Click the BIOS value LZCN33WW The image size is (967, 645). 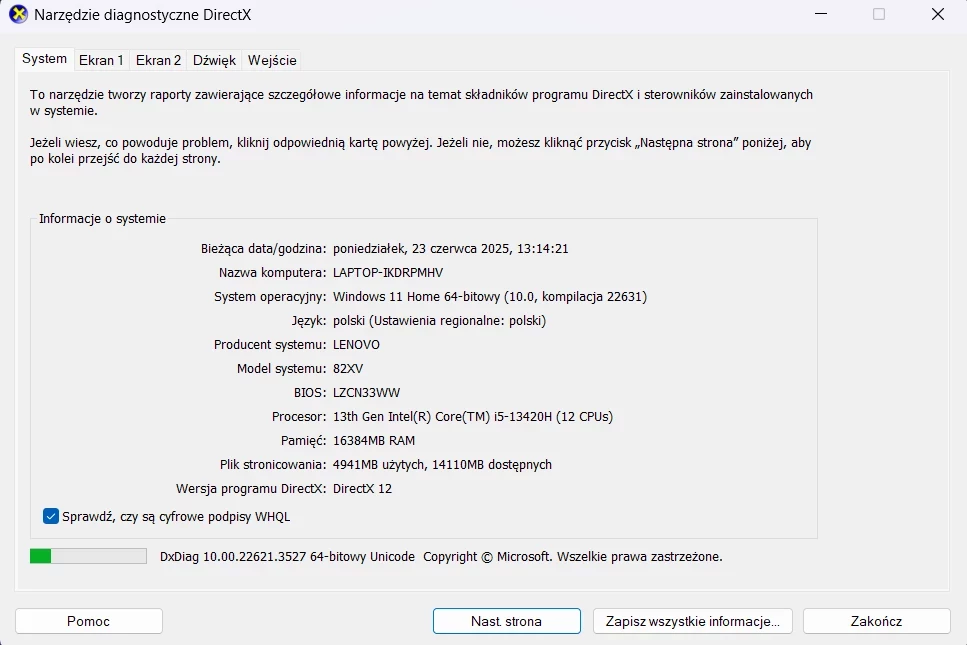click(366, 392)
